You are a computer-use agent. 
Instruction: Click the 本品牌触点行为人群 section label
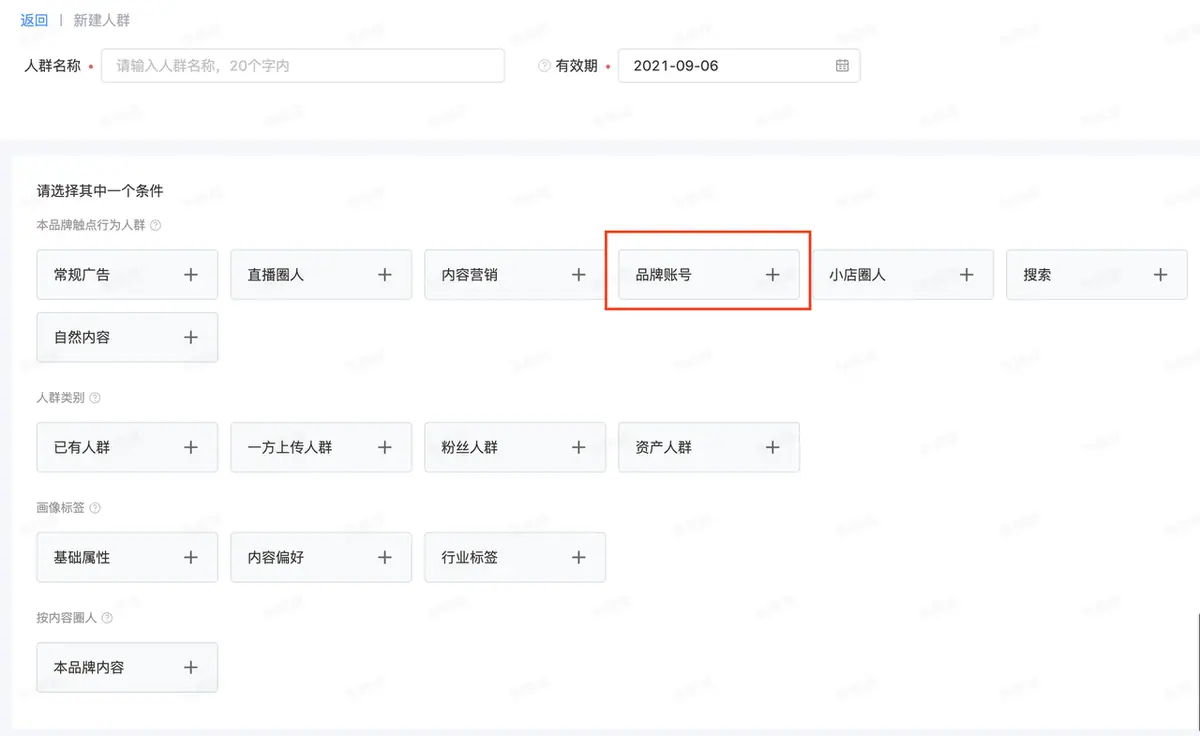tap(91, 225)
